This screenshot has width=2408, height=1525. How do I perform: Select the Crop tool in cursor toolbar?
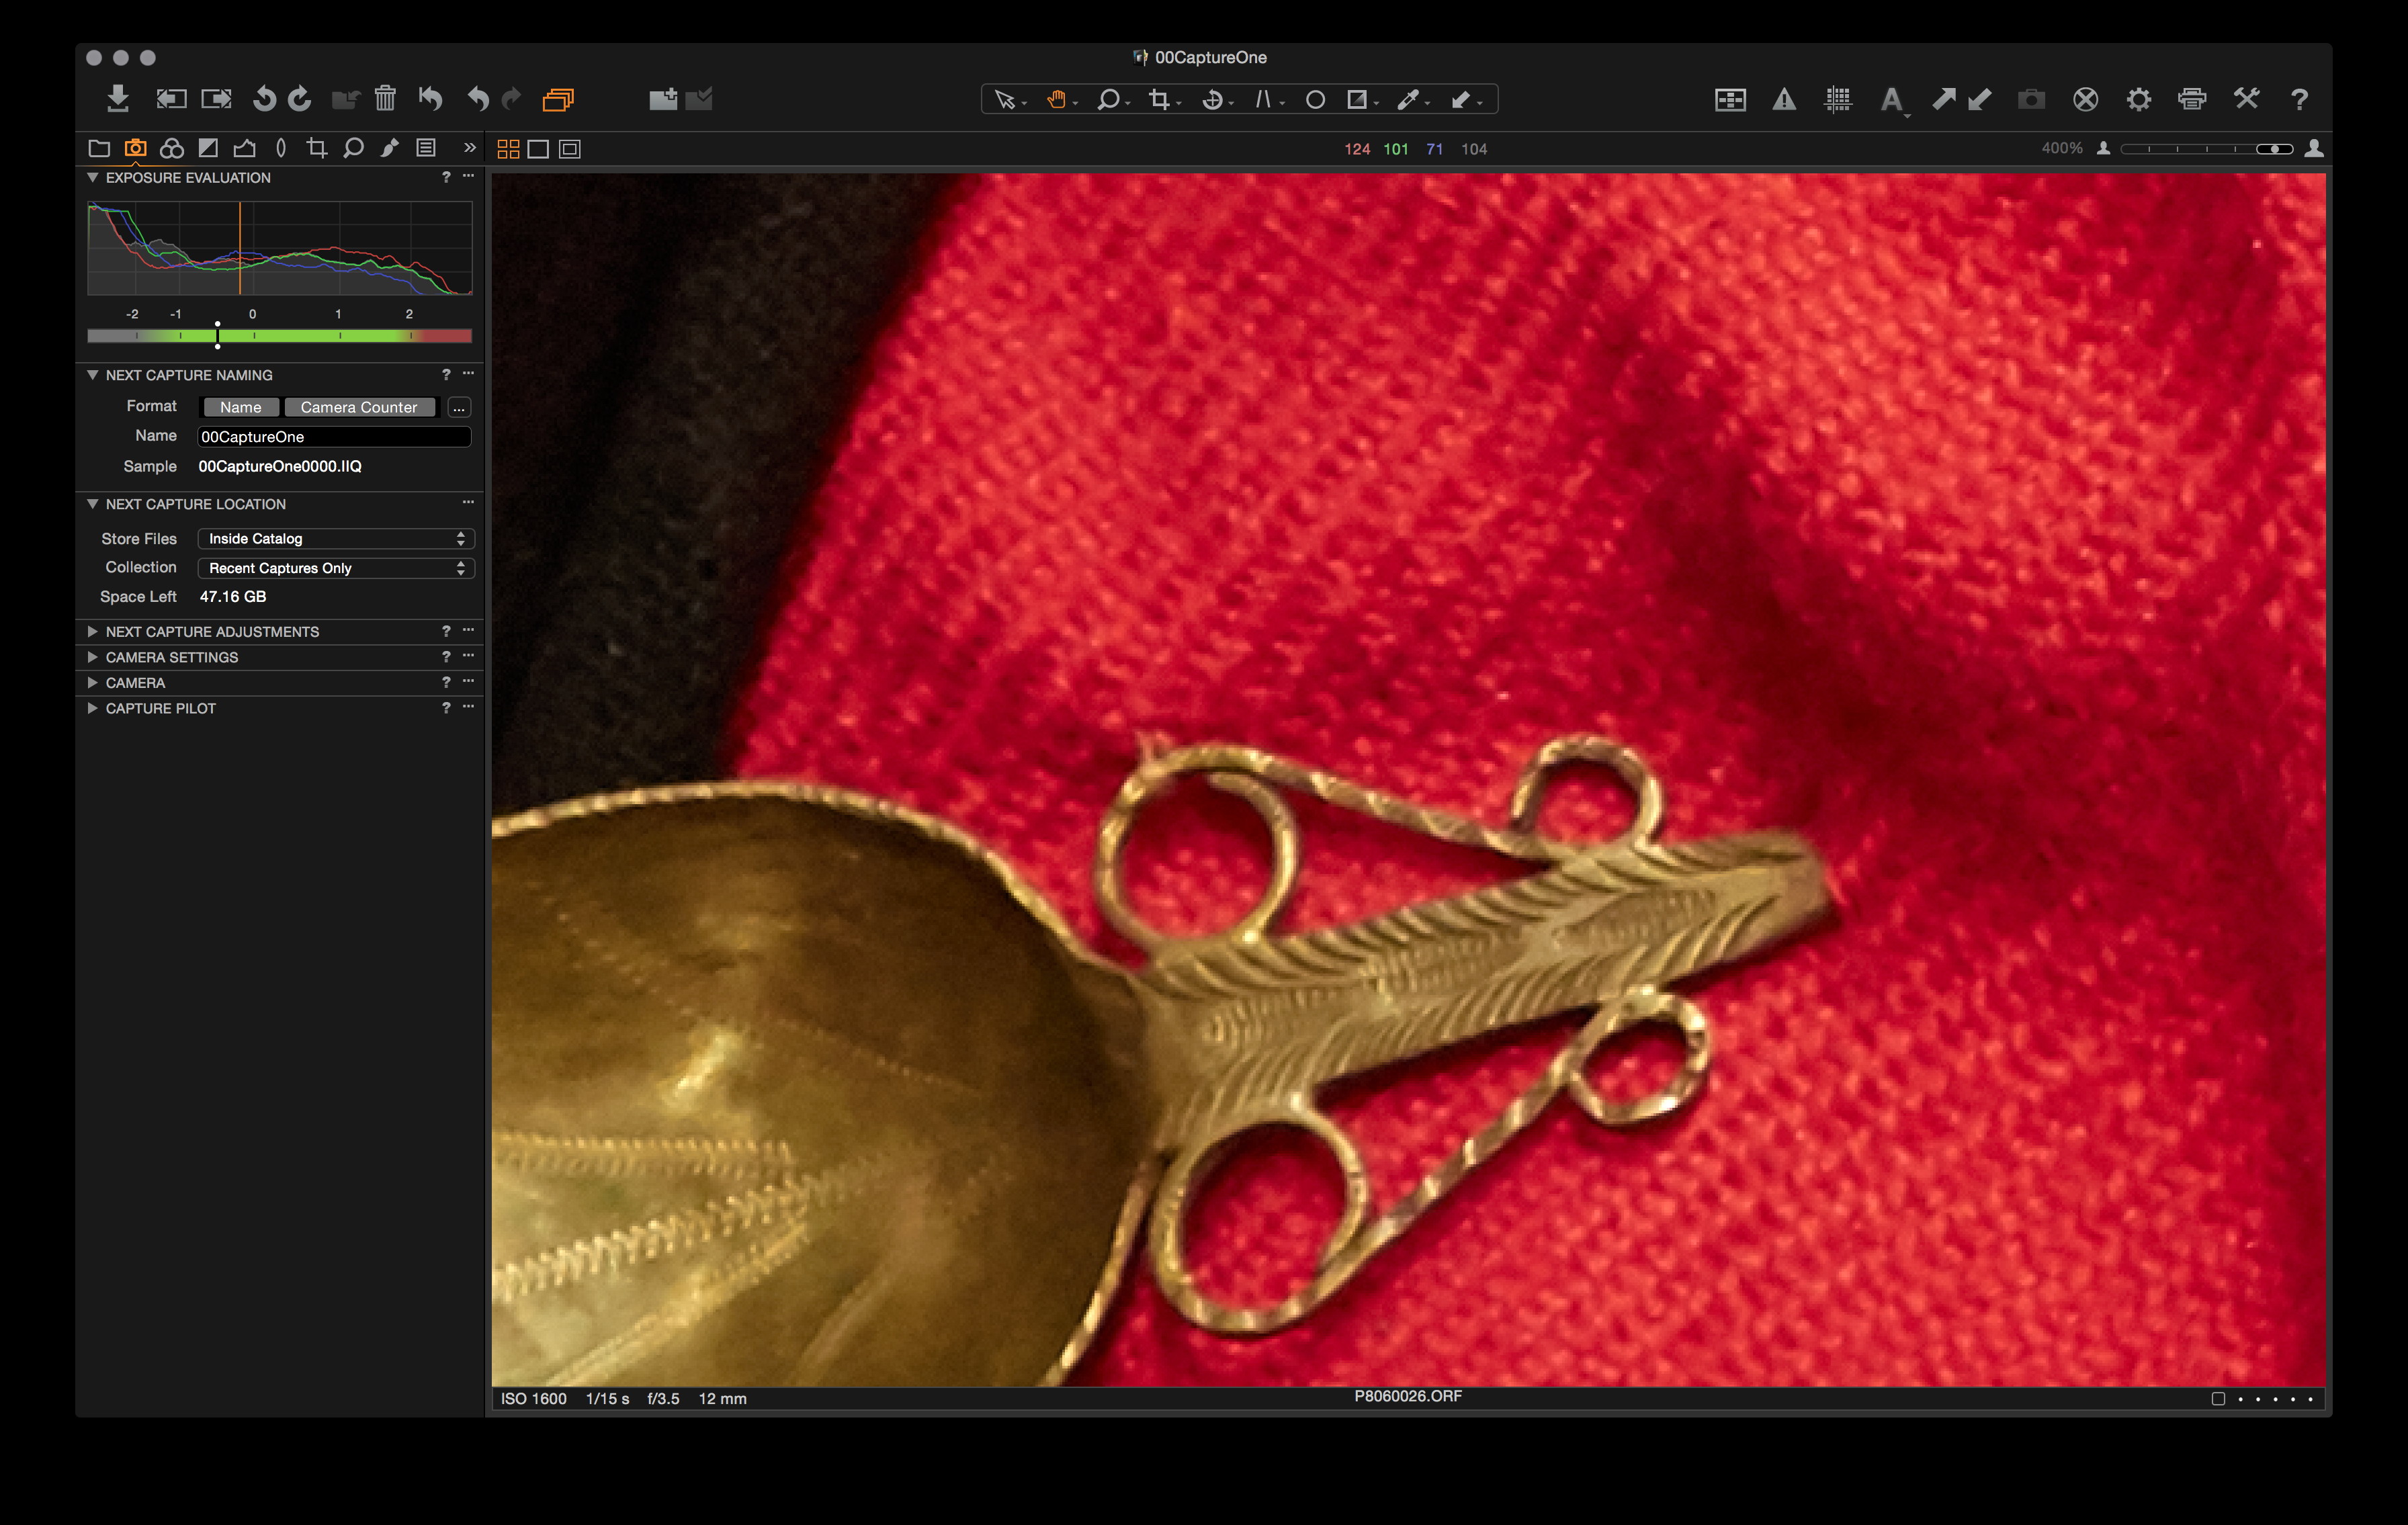click(1159, 99)
